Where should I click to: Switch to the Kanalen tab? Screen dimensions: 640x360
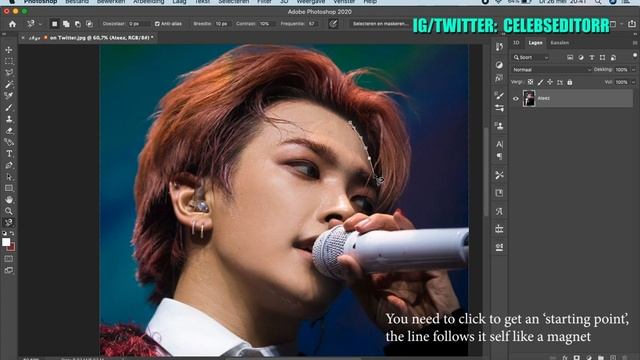point(559,43)
